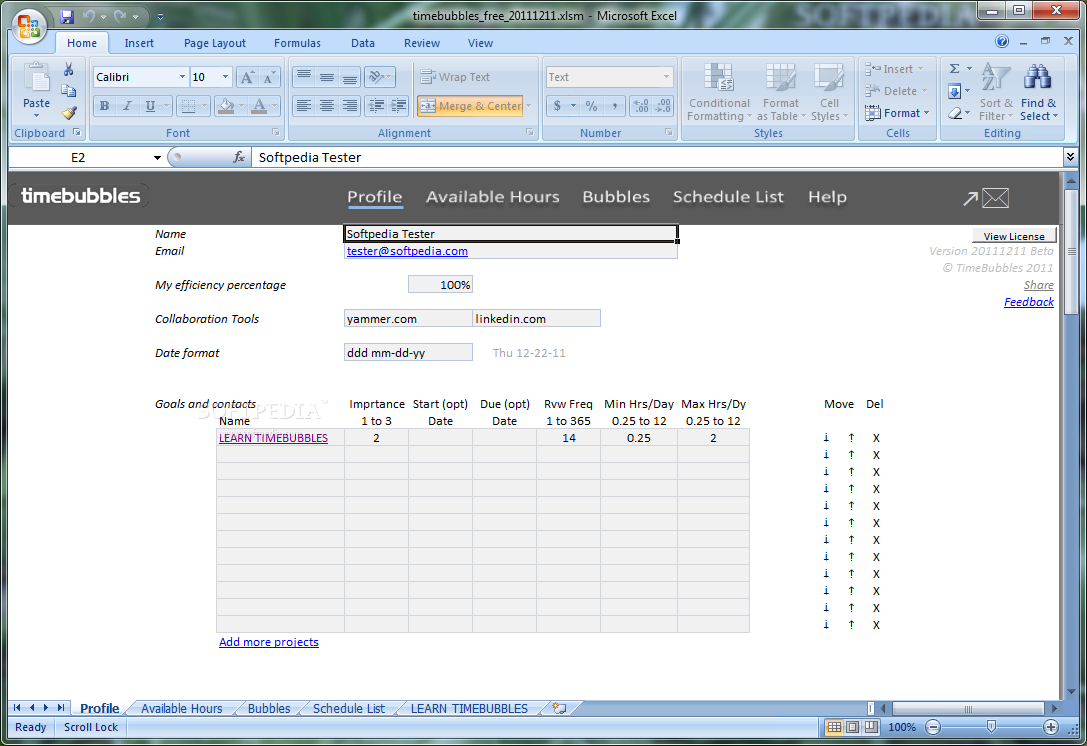The image size is (1087, 746).
Task: Apply Accounting dollar format
Action: point(557,106)
